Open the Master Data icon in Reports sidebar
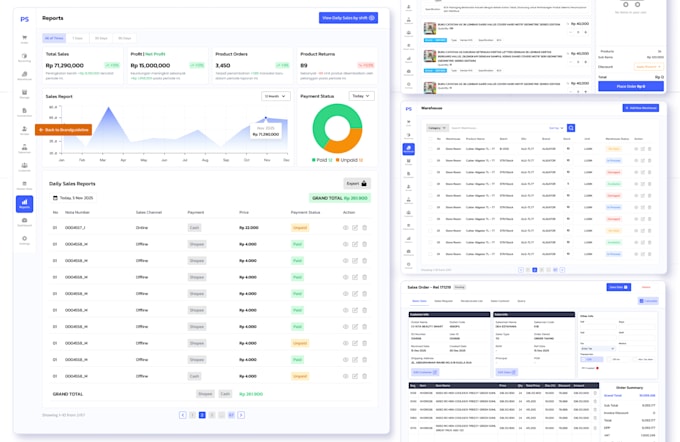 tap(24, 183)
